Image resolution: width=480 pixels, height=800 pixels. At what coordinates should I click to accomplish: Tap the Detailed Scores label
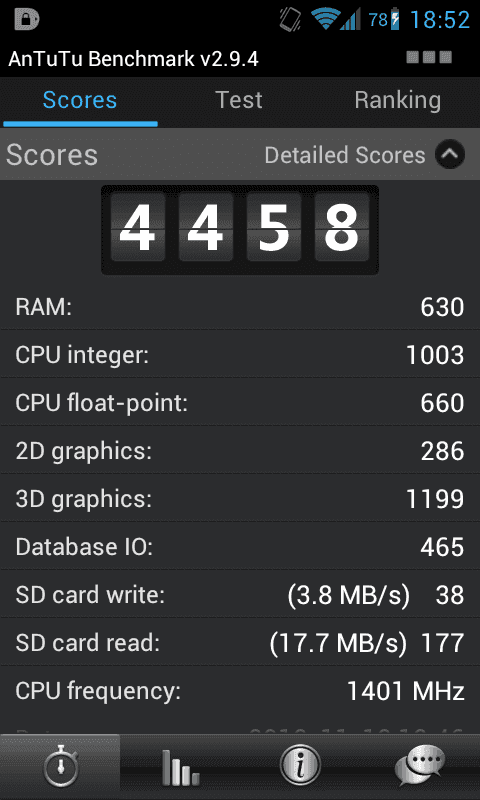coord(345,155)
